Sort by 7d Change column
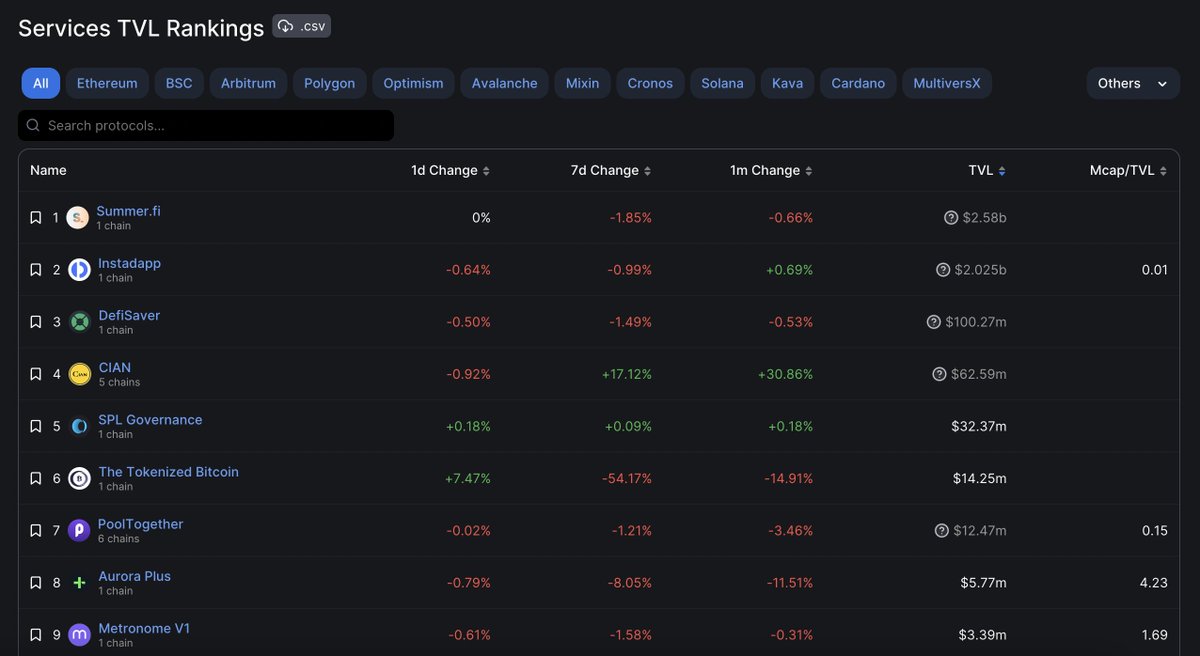 tap(611, 170)
